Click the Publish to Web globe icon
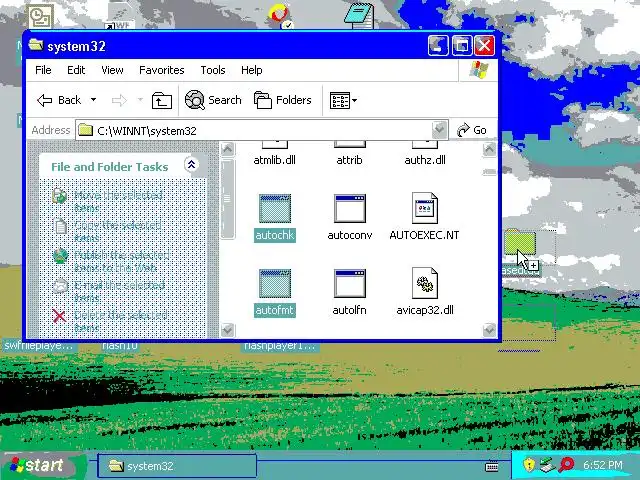This screenshot has width=640, height=480. point(60,256)
